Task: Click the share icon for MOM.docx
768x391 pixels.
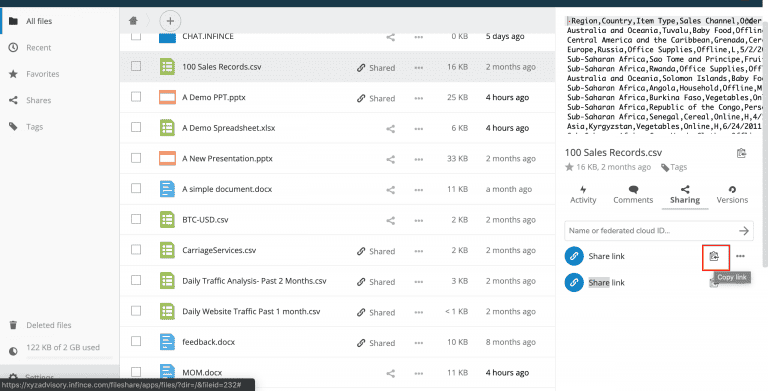Action: pyautogui.click(x=390, y=373)
